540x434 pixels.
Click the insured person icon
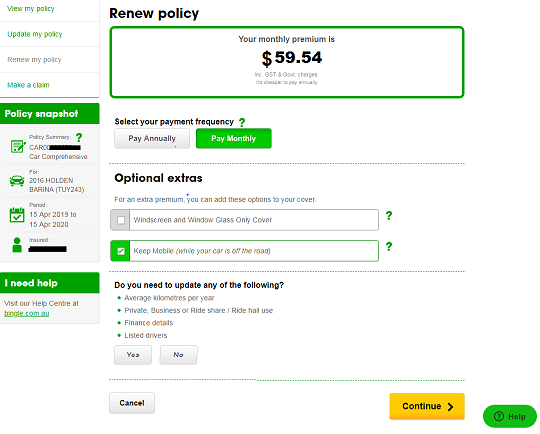[x=17, y=245]
